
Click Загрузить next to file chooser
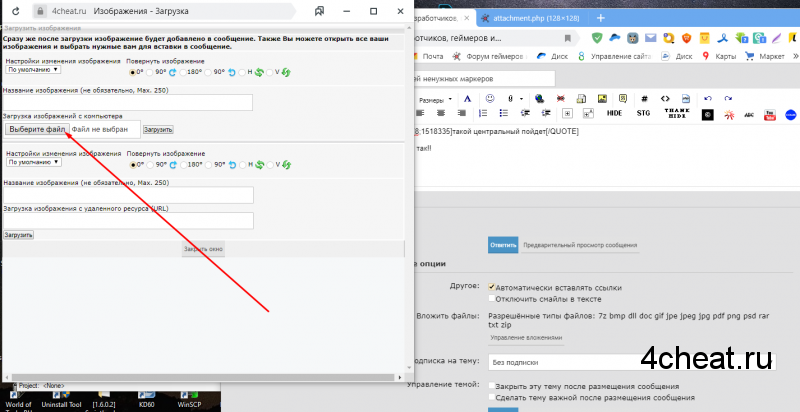tap(158, 130)
